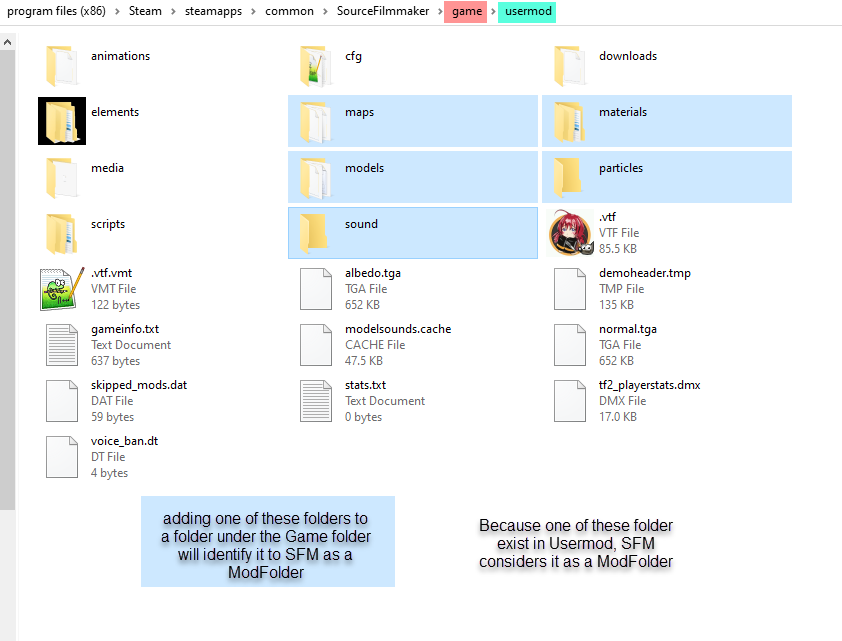Click the scrollbar up arrow
This screenshot has width=842, height=641.
click(x=8, y=42)
